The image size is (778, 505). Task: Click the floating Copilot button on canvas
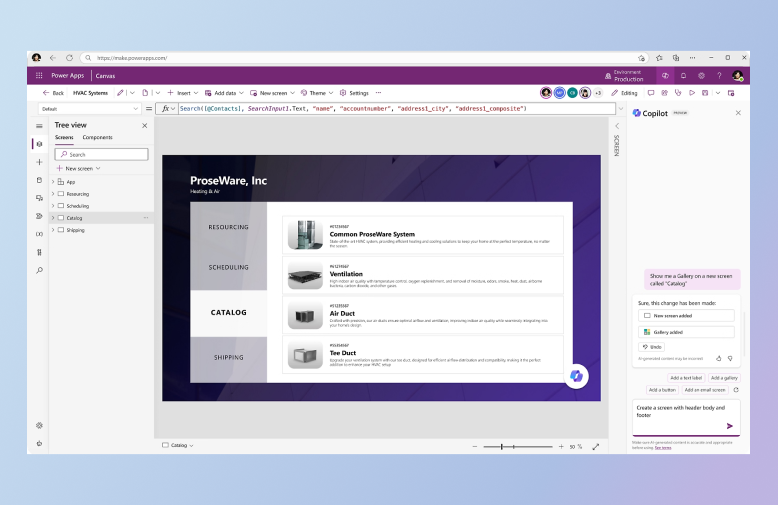[576, 376]
